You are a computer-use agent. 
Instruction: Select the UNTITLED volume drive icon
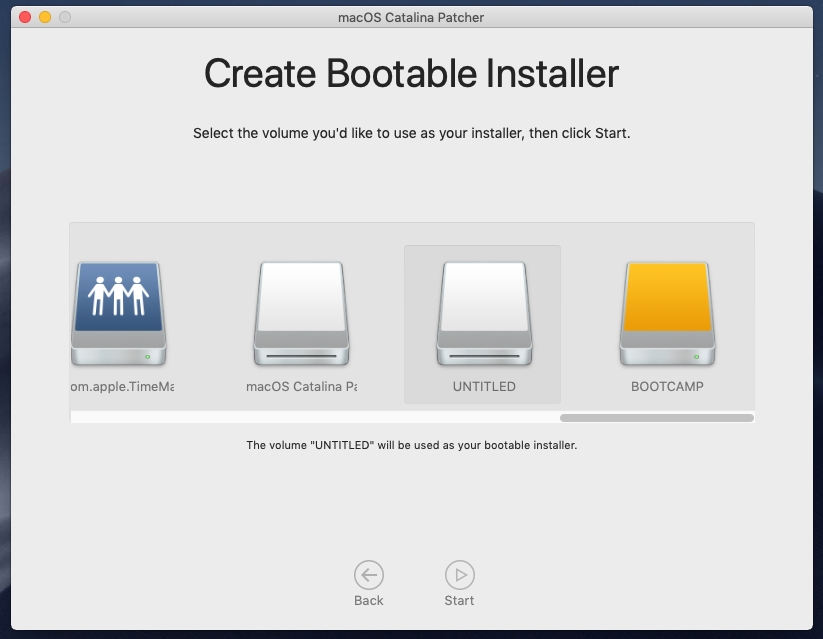[484, 313]
